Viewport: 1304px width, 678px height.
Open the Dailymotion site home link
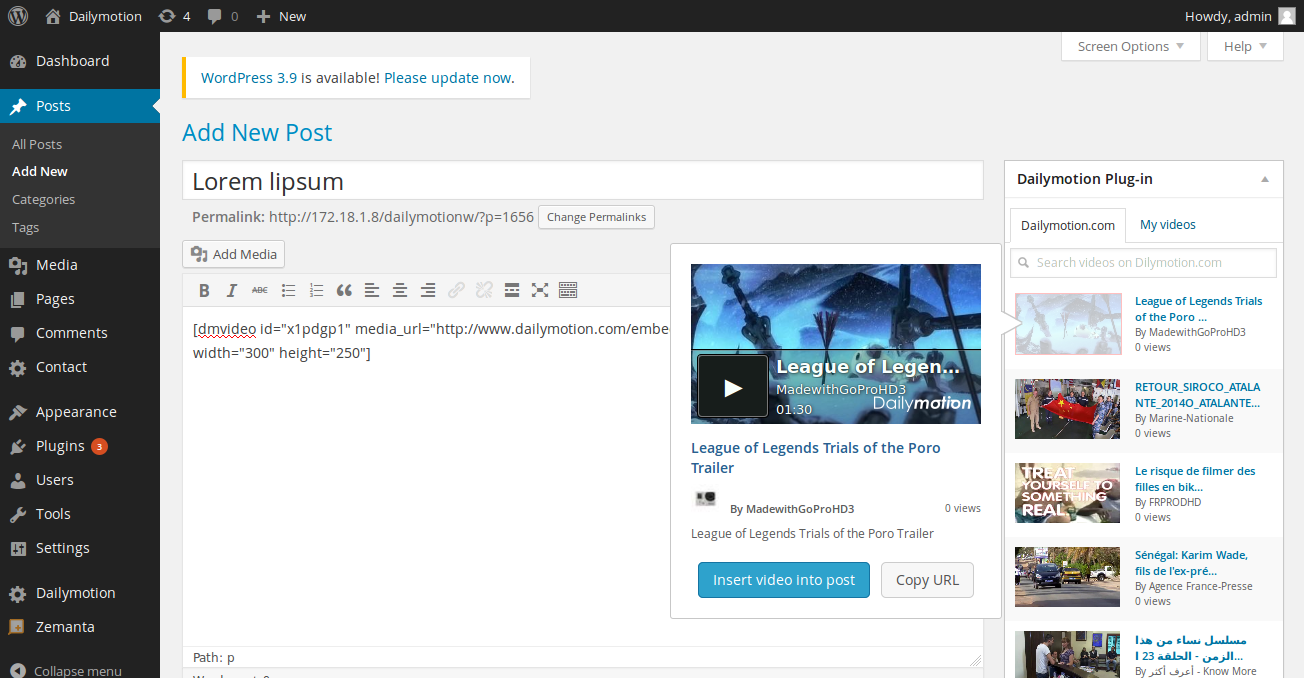[x=94, y=16]
